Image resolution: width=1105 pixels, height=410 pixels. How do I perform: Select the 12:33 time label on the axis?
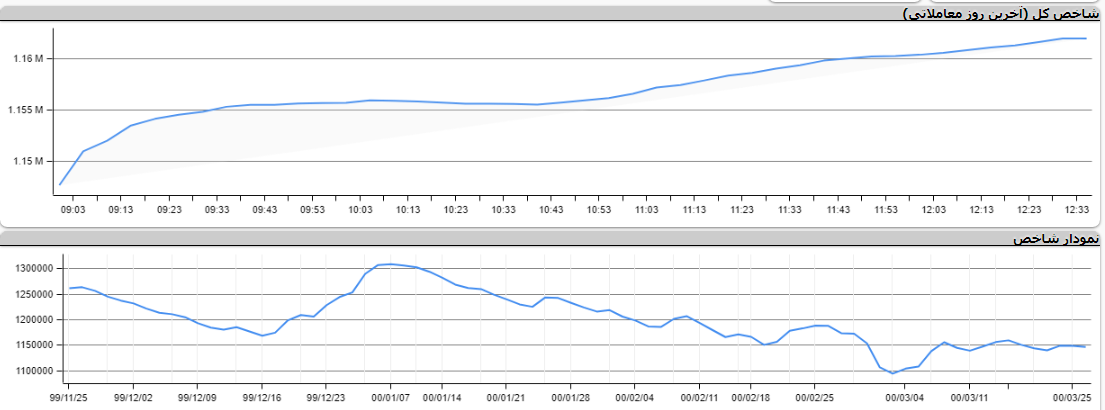1078,210
